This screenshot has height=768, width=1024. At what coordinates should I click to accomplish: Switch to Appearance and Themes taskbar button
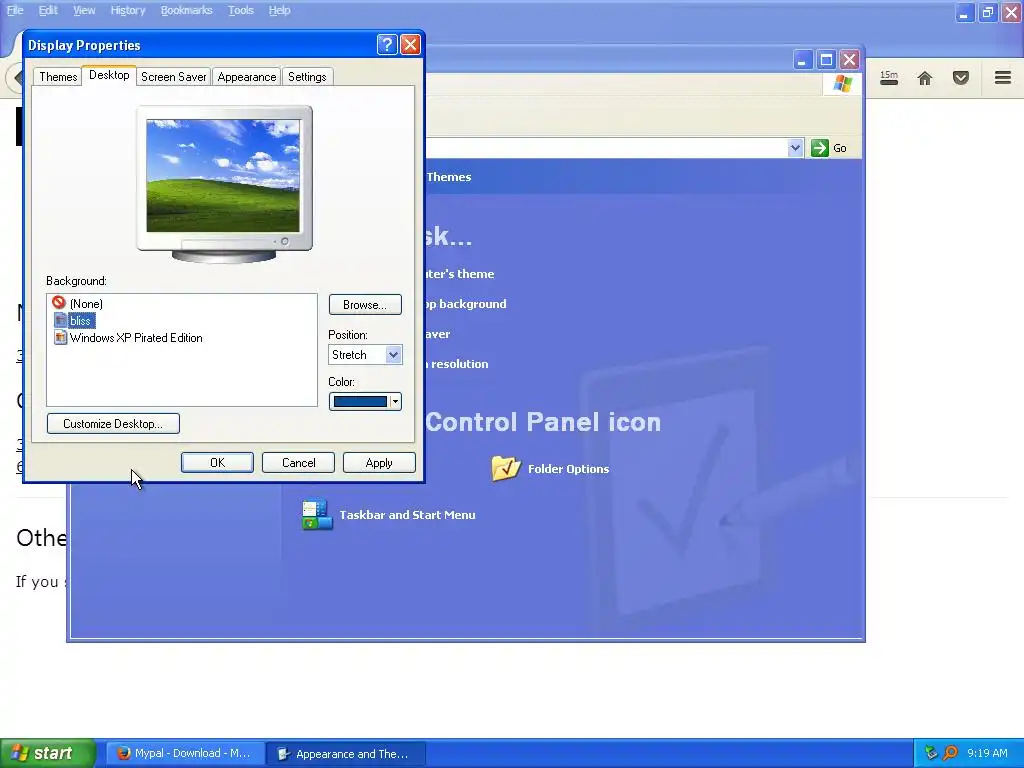(x=346, y=753)
